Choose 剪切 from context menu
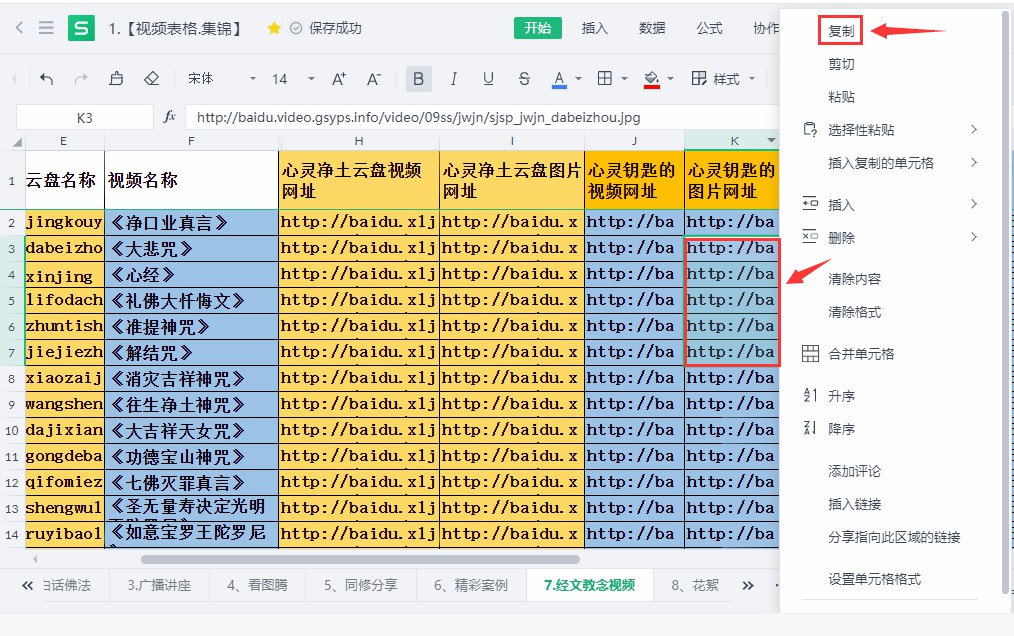 (841, 64)
